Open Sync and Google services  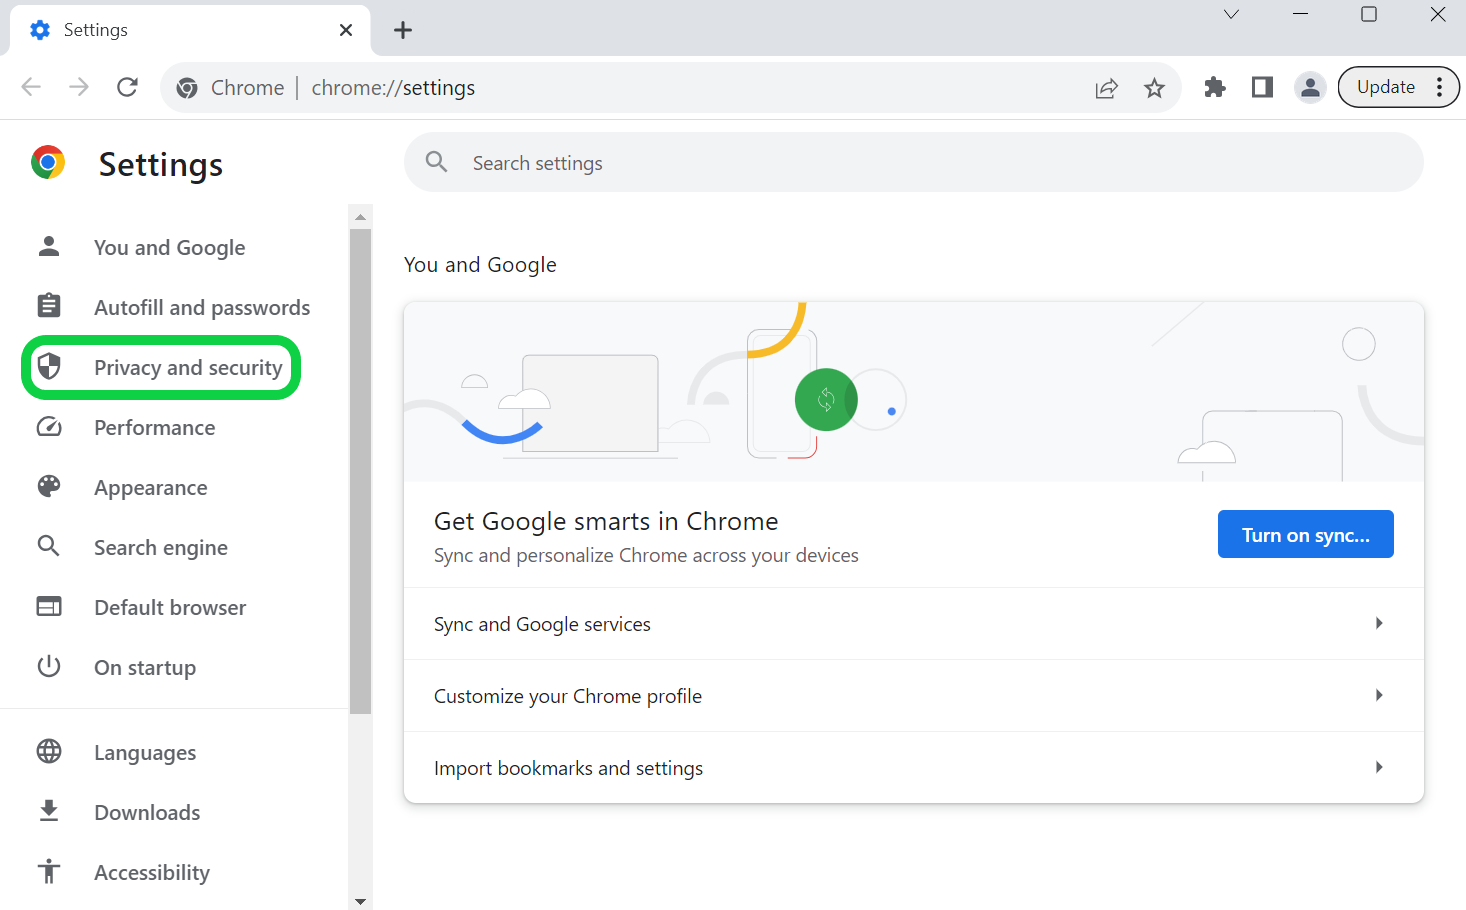tap(913, 623)
